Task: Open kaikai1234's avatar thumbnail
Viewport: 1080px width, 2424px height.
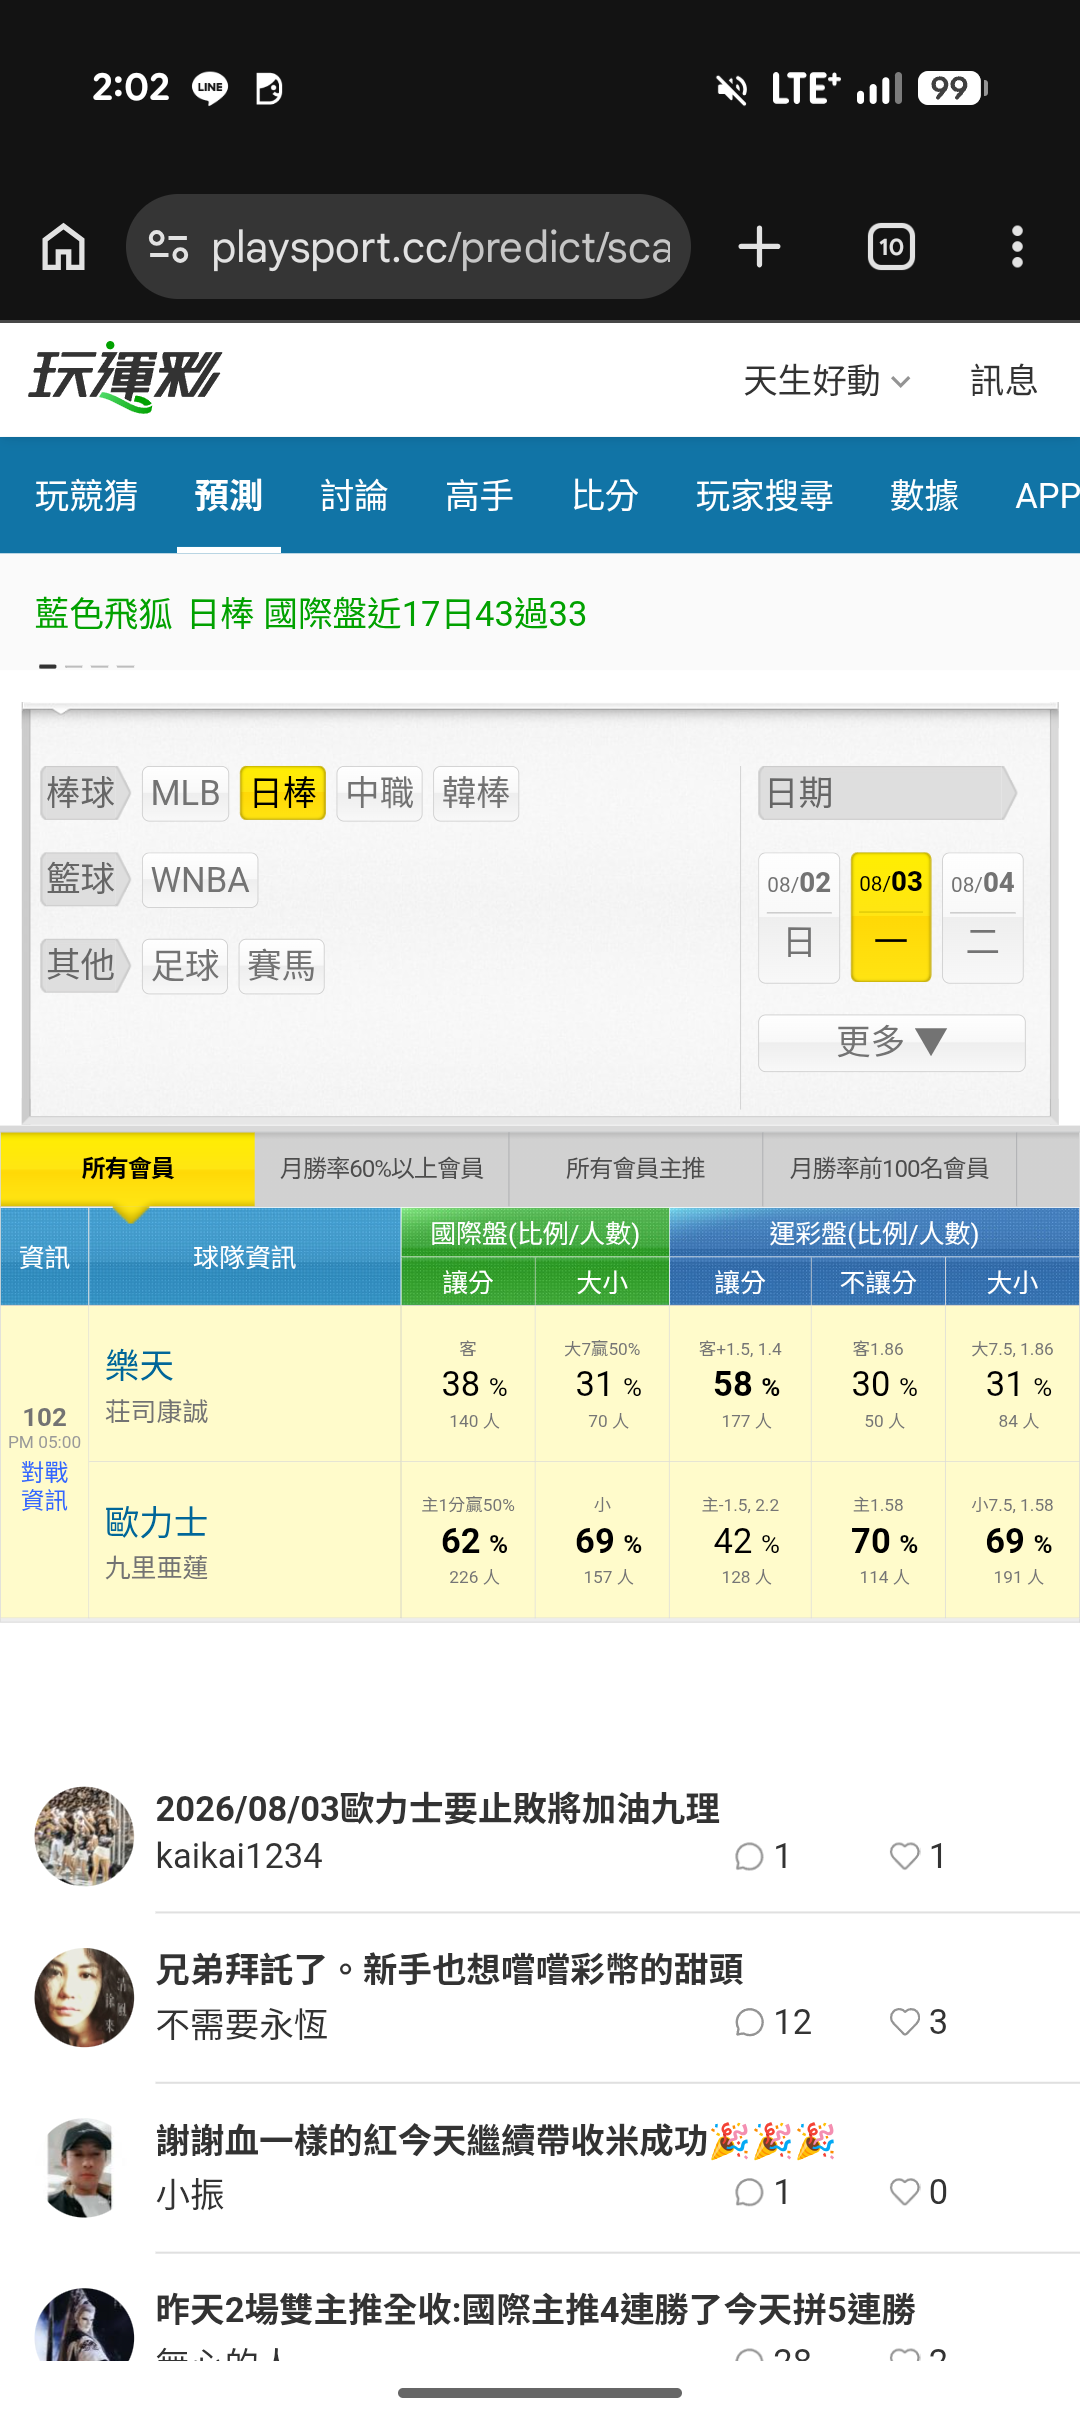Action: (x=84, y=1836)
